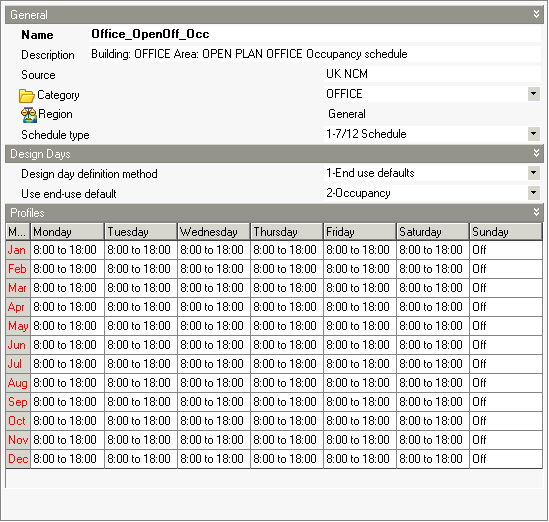Collapse the Profiles section chevron
Image resolution: width=549 pixels, height=522 pixels.
click(536, 212)
